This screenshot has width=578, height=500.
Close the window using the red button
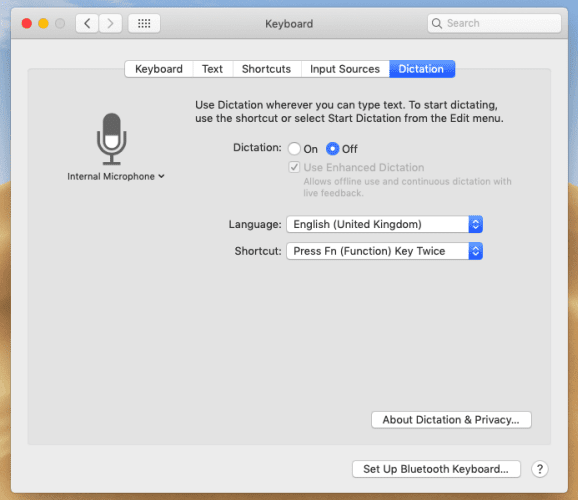tap(27, 24)
